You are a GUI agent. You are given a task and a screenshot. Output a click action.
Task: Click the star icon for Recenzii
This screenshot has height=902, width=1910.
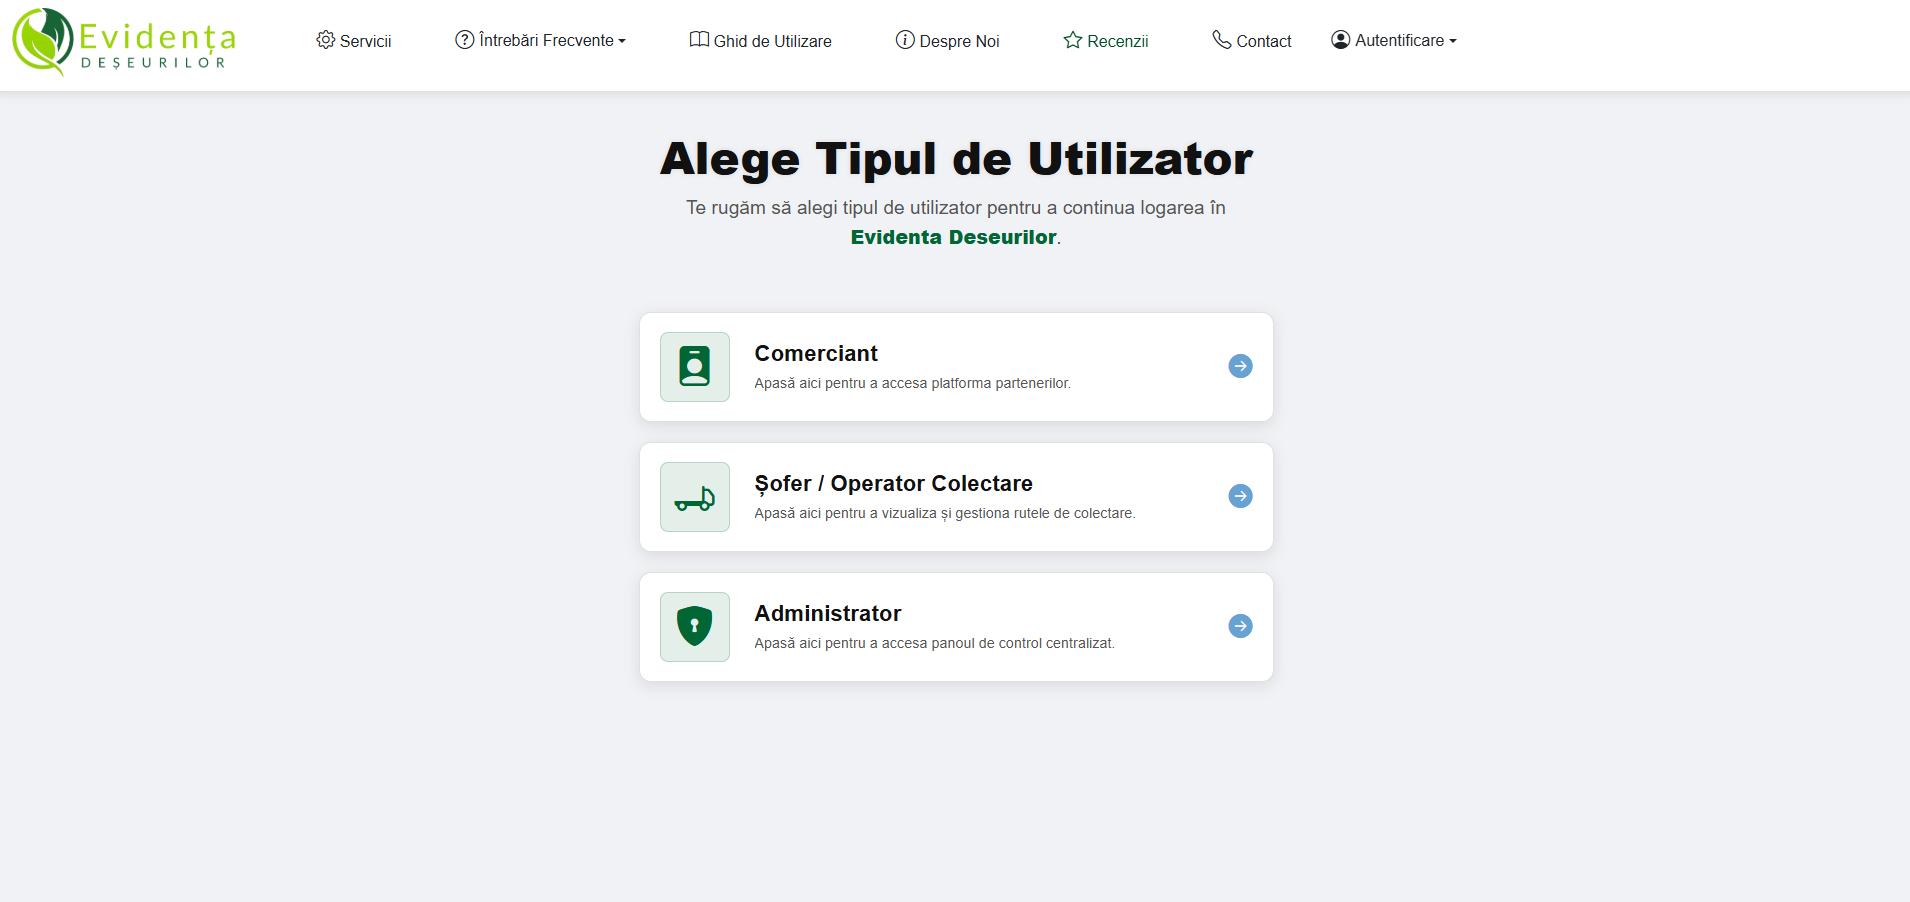[x=1073, y=40]
